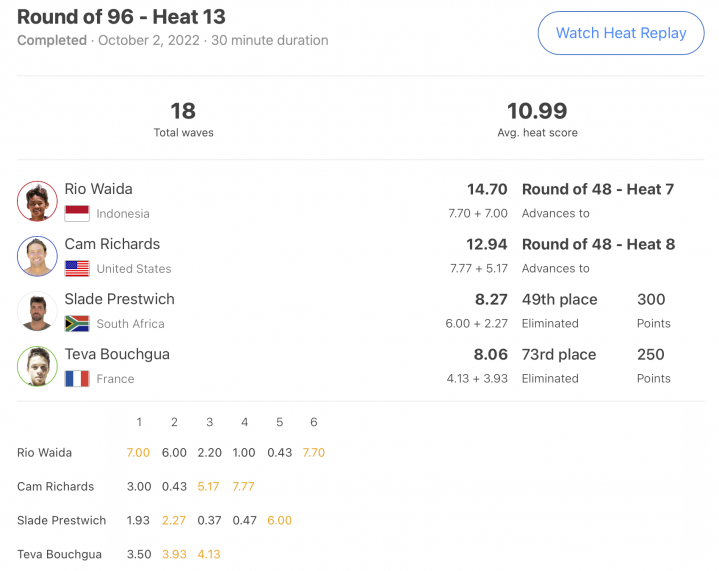This screenshot has height=571, width=719.
Task: Click the wave column 6 header
Action: click(x=314, y=422)
